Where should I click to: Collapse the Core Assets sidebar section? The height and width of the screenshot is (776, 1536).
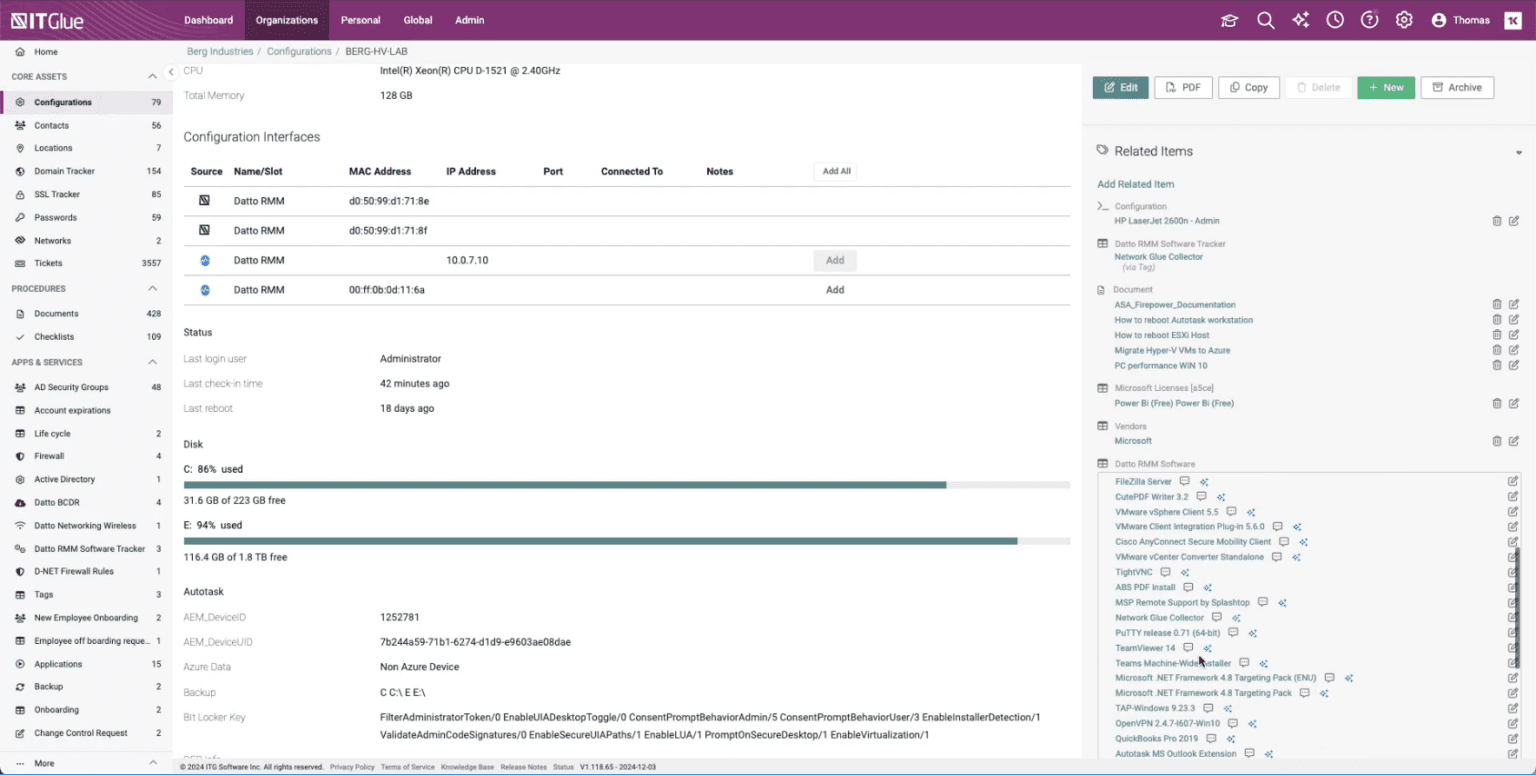tap(153, 77)
